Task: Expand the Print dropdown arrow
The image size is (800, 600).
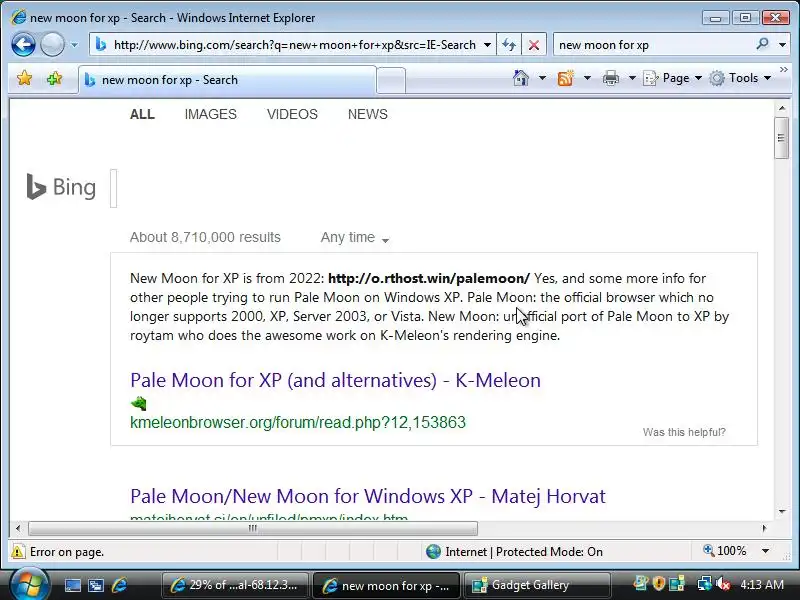Action: (x=632, y=78)
